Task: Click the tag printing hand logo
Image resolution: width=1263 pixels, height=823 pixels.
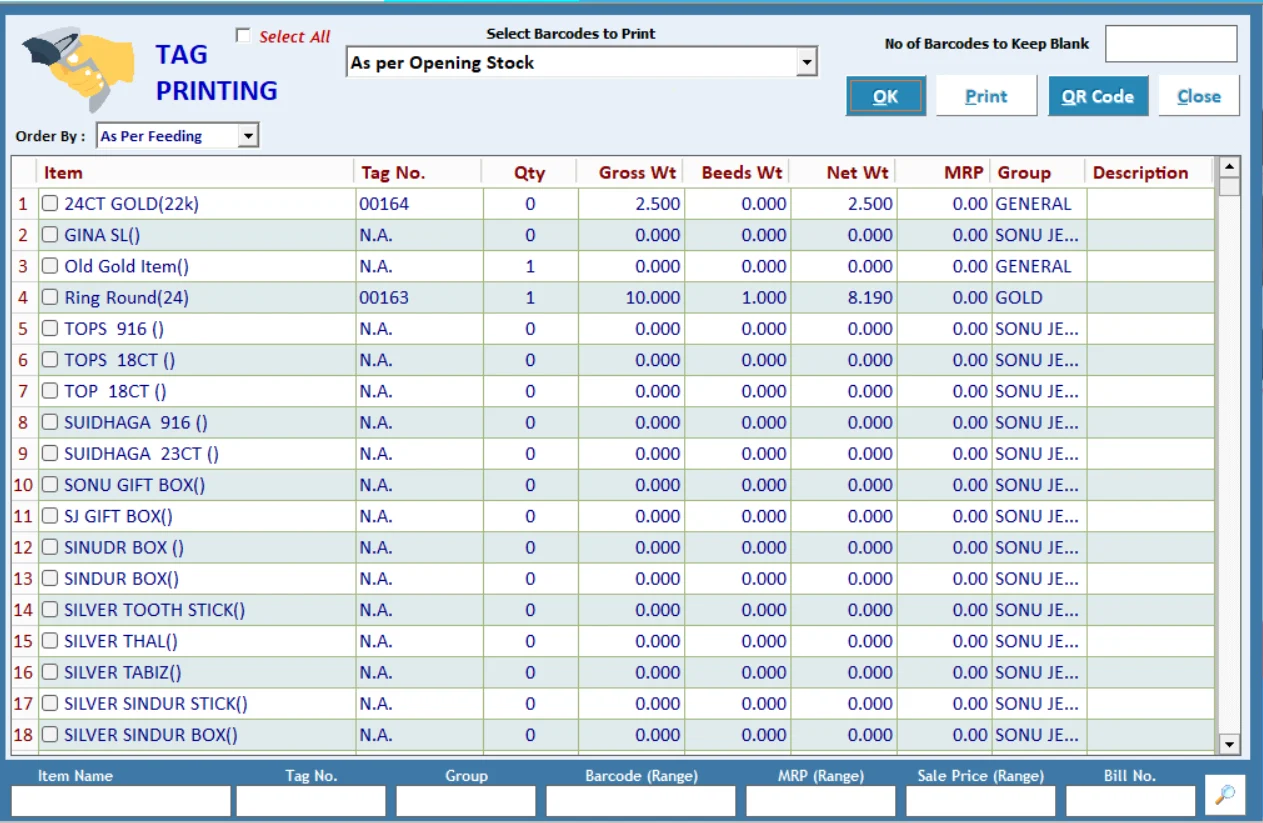Action: click(x=77, y=67)
